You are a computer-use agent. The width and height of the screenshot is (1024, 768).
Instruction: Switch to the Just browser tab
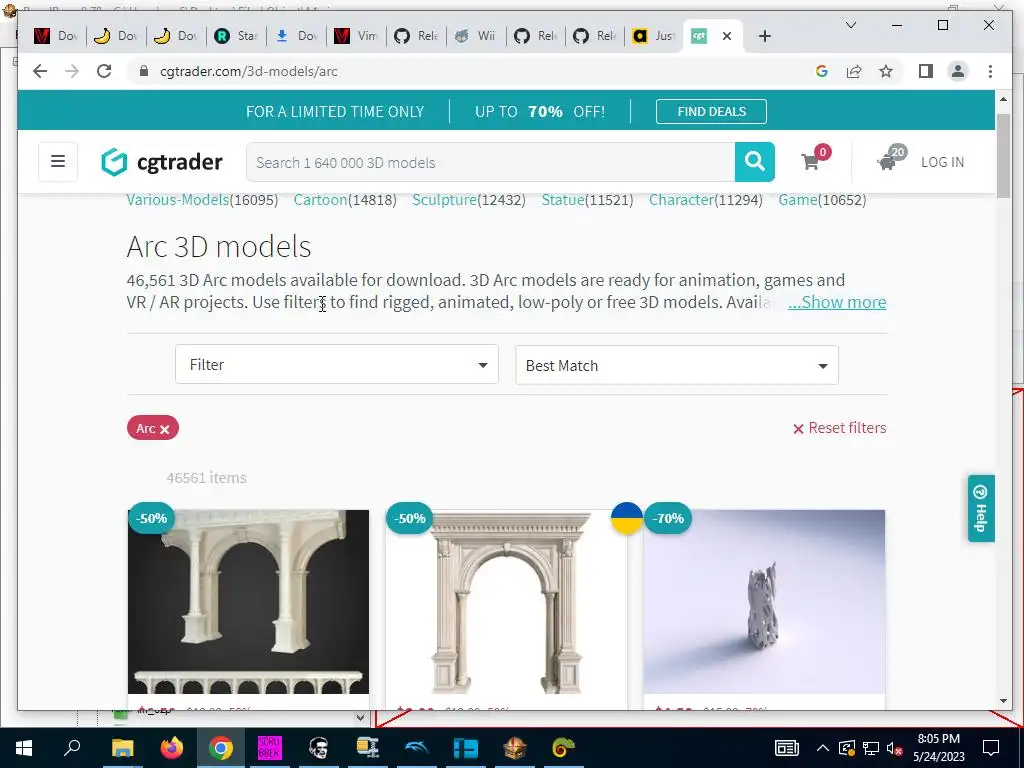[x=654, y=36]
